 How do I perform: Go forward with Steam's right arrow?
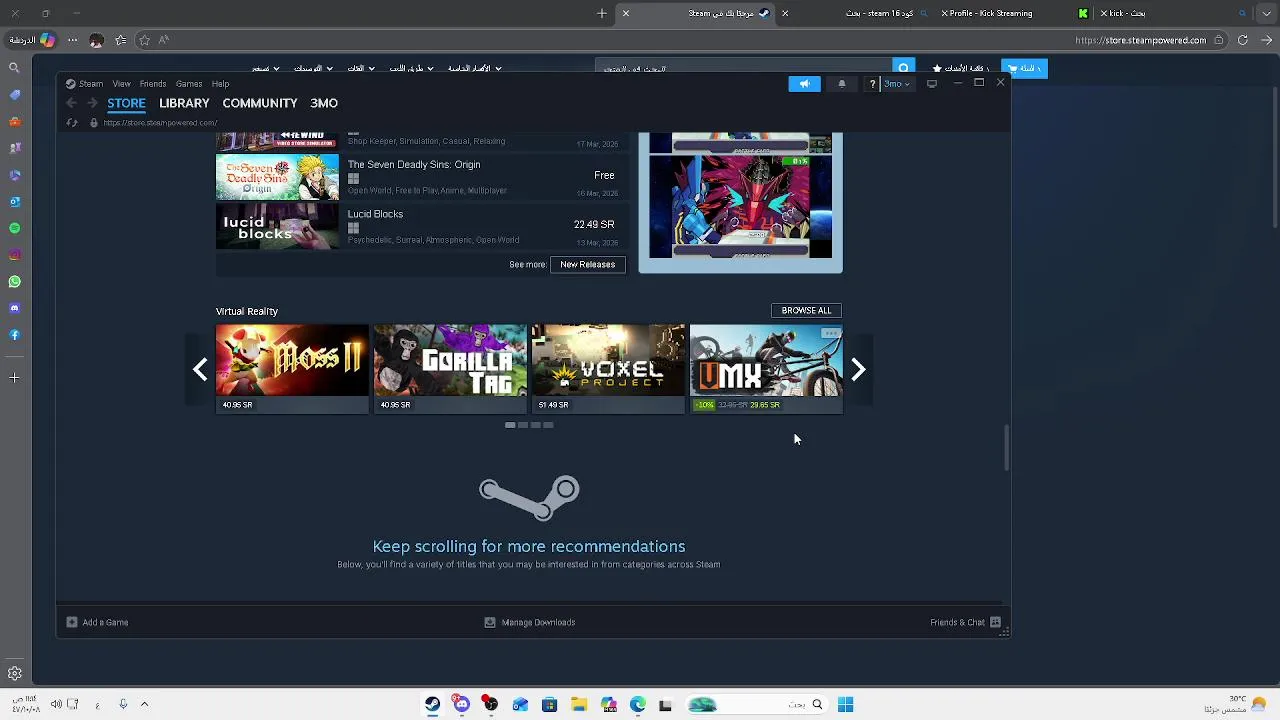tap(91, 103)
